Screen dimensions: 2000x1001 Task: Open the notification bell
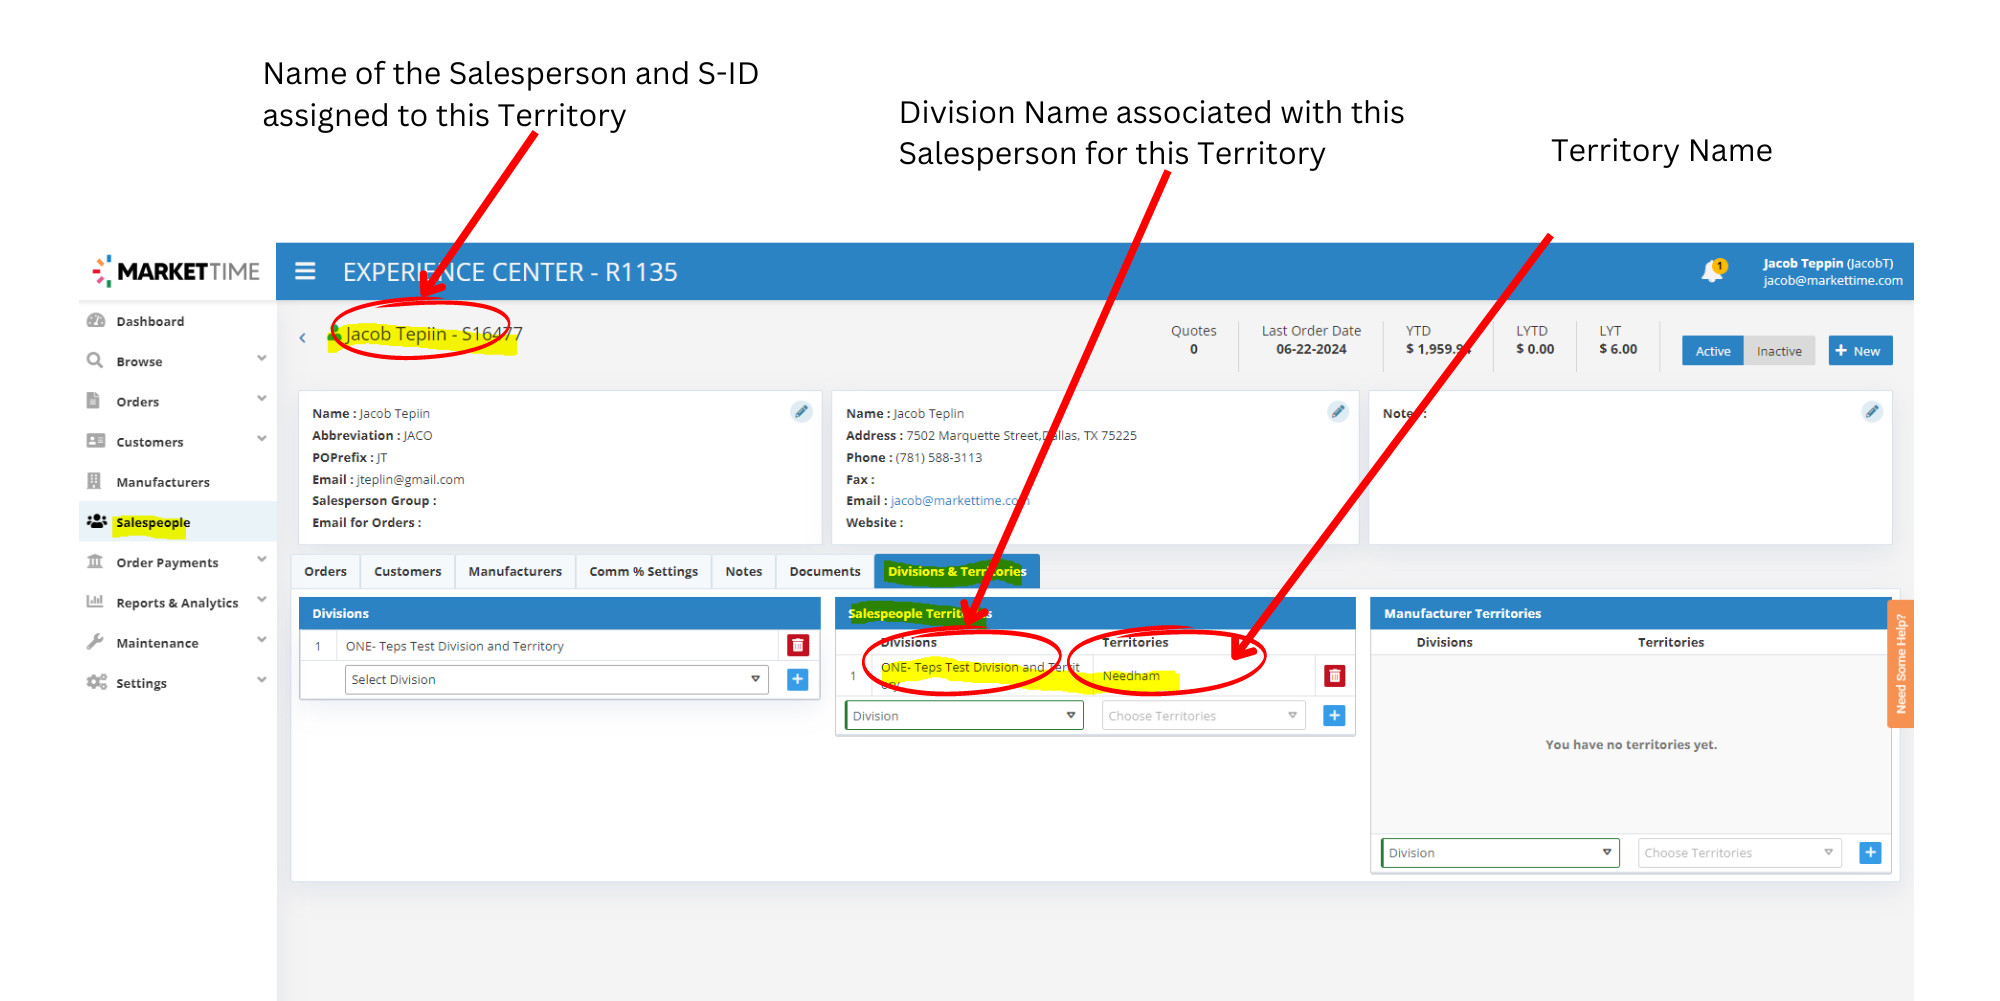[1713, 271]
